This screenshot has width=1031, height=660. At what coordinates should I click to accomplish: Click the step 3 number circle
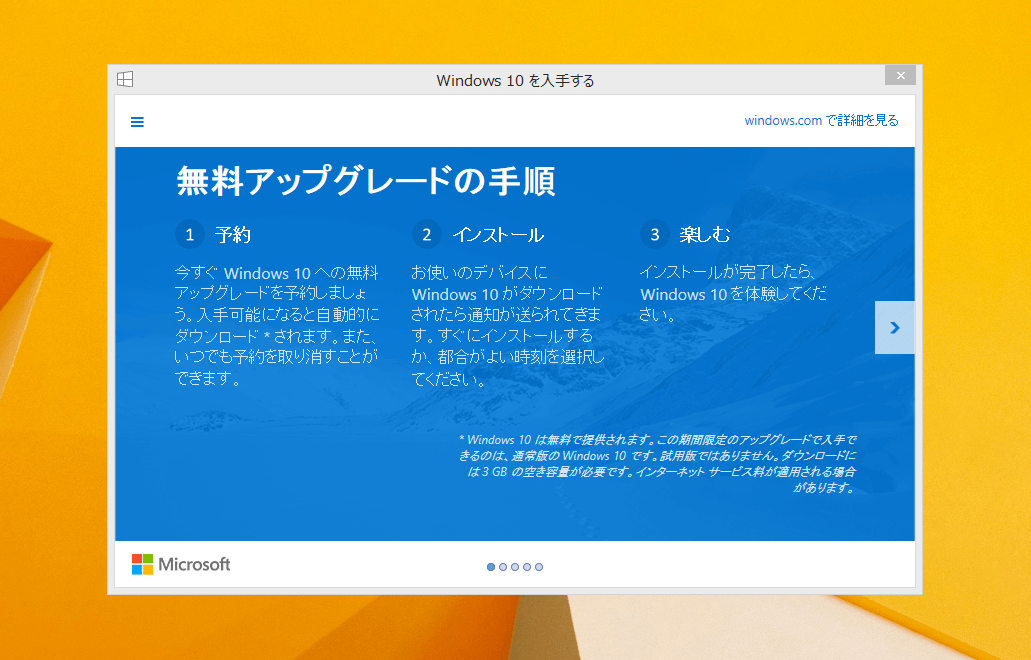pyautogui.click(x=655, y=235)
